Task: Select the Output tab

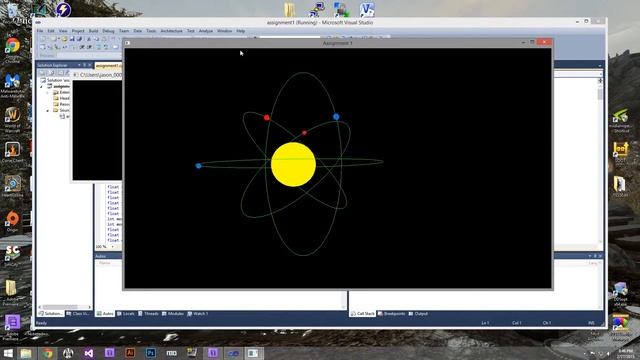Action: tap(418, 313)
